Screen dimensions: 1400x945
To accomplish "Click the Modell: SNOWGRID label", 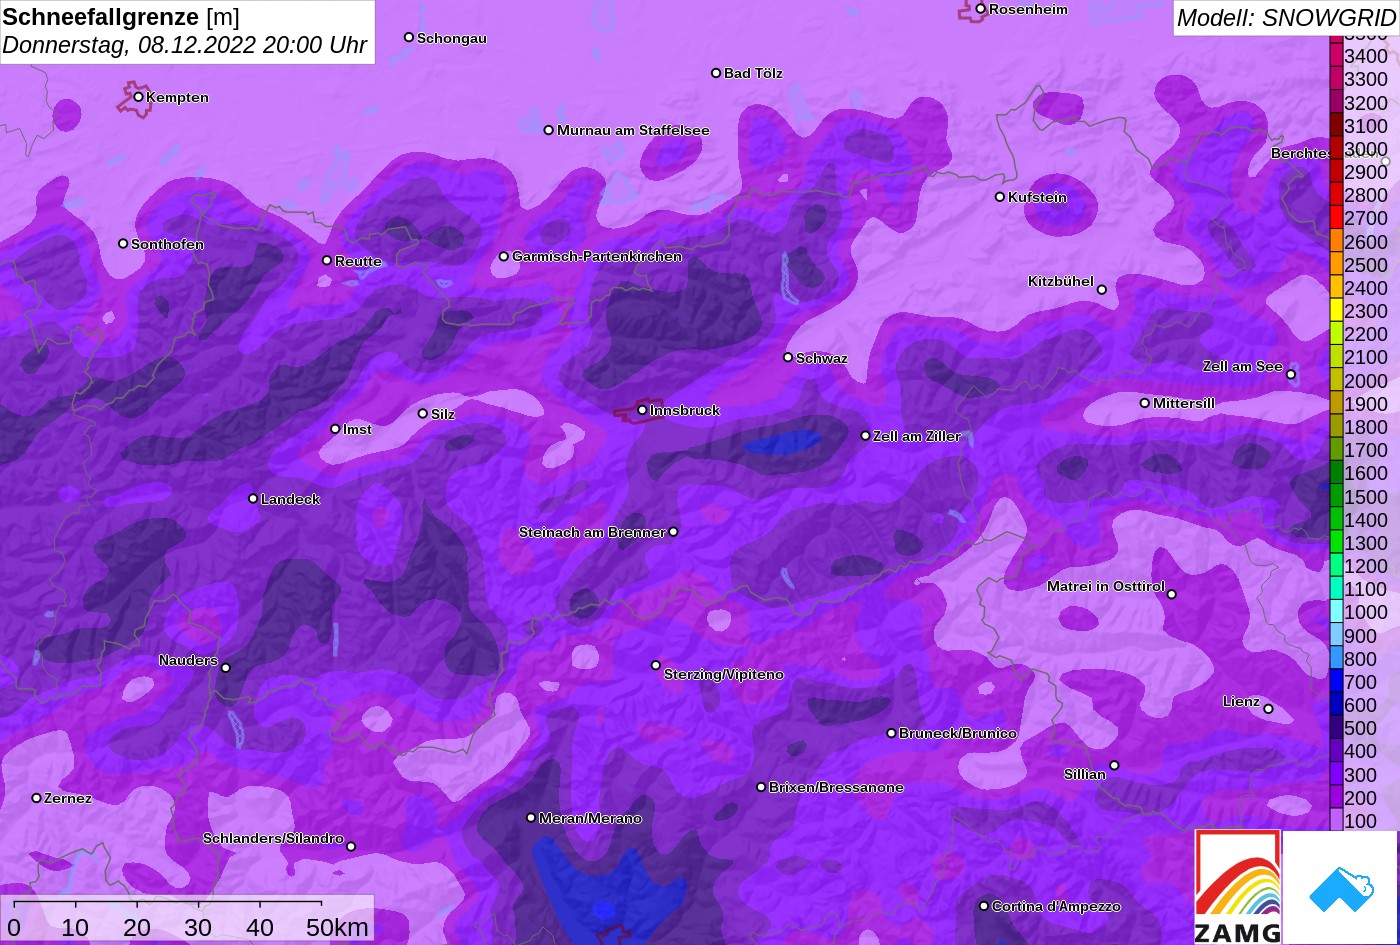I will click(x=1286, y=18).
